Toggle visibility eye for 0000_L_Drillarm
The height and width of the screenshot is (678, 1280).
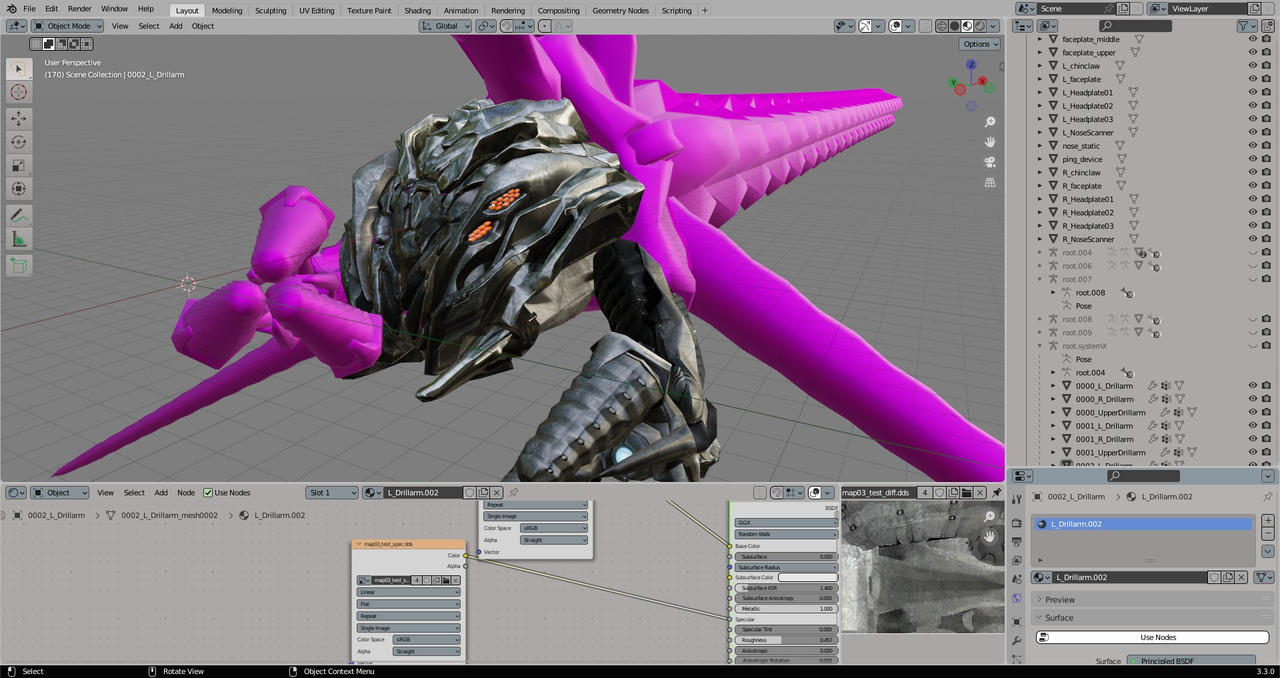point(1252,385)
